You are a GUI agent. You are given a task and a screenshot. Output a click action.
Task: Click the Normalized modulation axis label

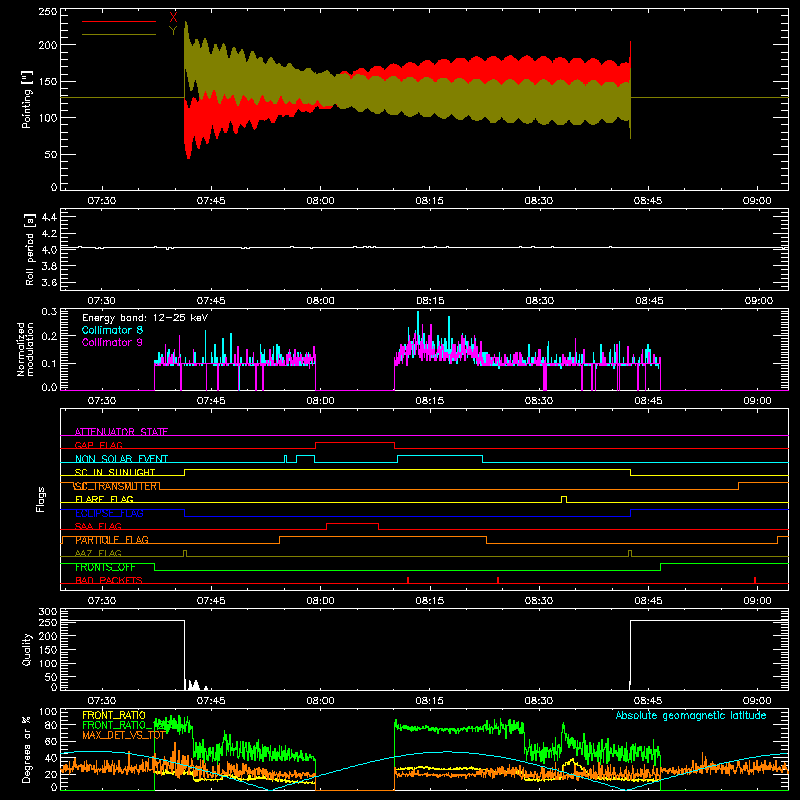(x=25, y=349)
